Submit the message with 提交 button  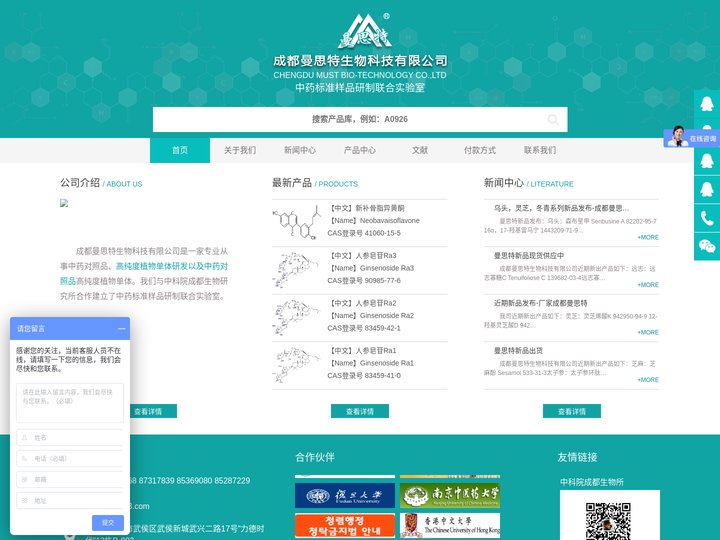click(108, 523)
